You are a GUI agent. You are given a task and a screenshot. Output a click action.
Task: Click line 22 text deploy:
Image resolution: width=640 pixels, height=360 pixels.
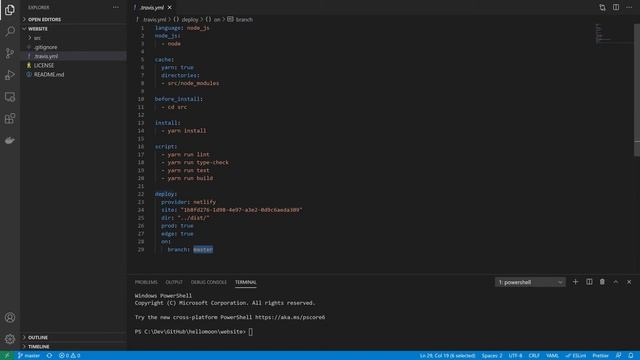[166, 194]
